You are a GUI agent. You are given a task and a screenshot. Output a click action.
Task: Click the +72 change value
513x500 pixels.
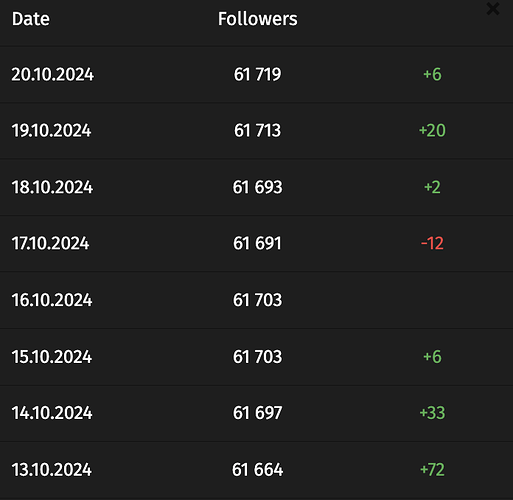432,469
